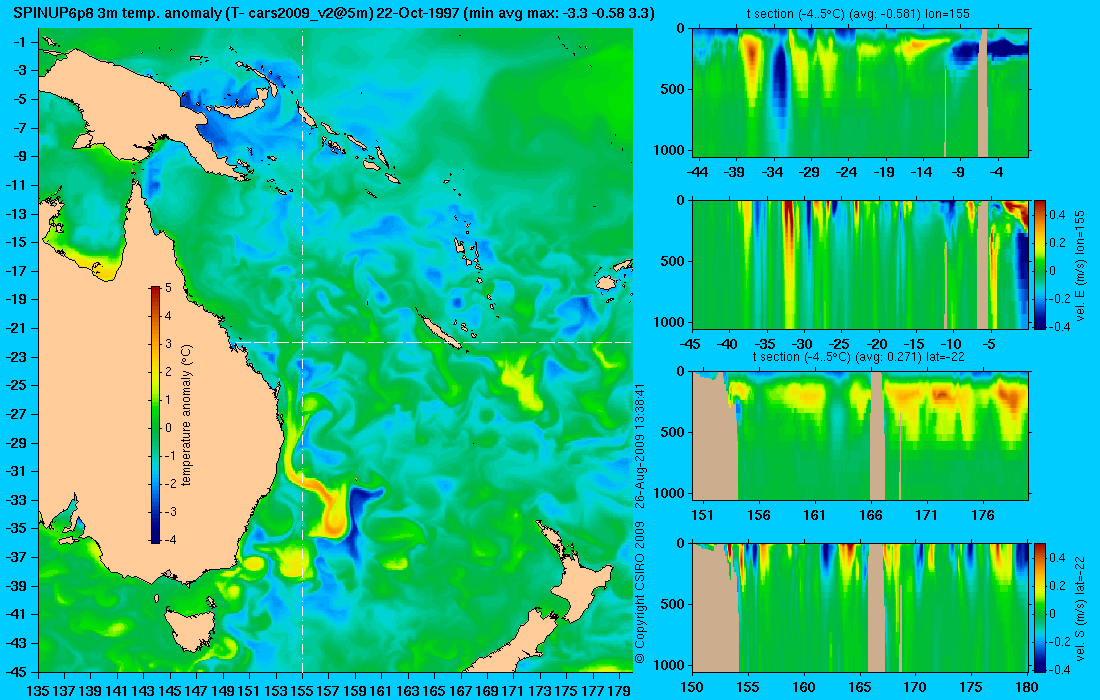Click the "temperature anomaly (°C)" color bar label
The width and height of the screenshot is (1100, 700).
click(186, 415)
